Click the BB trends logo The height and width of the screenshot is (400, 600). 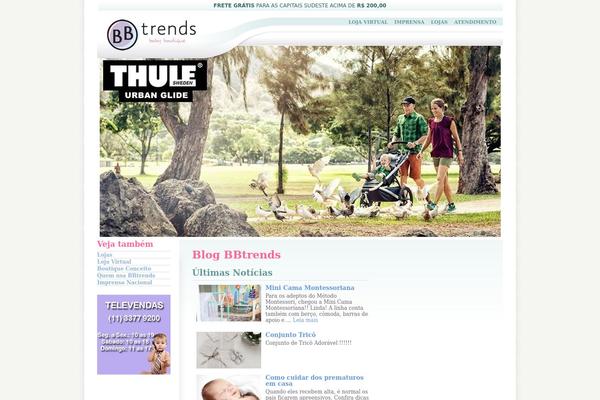tap(152, 34)
